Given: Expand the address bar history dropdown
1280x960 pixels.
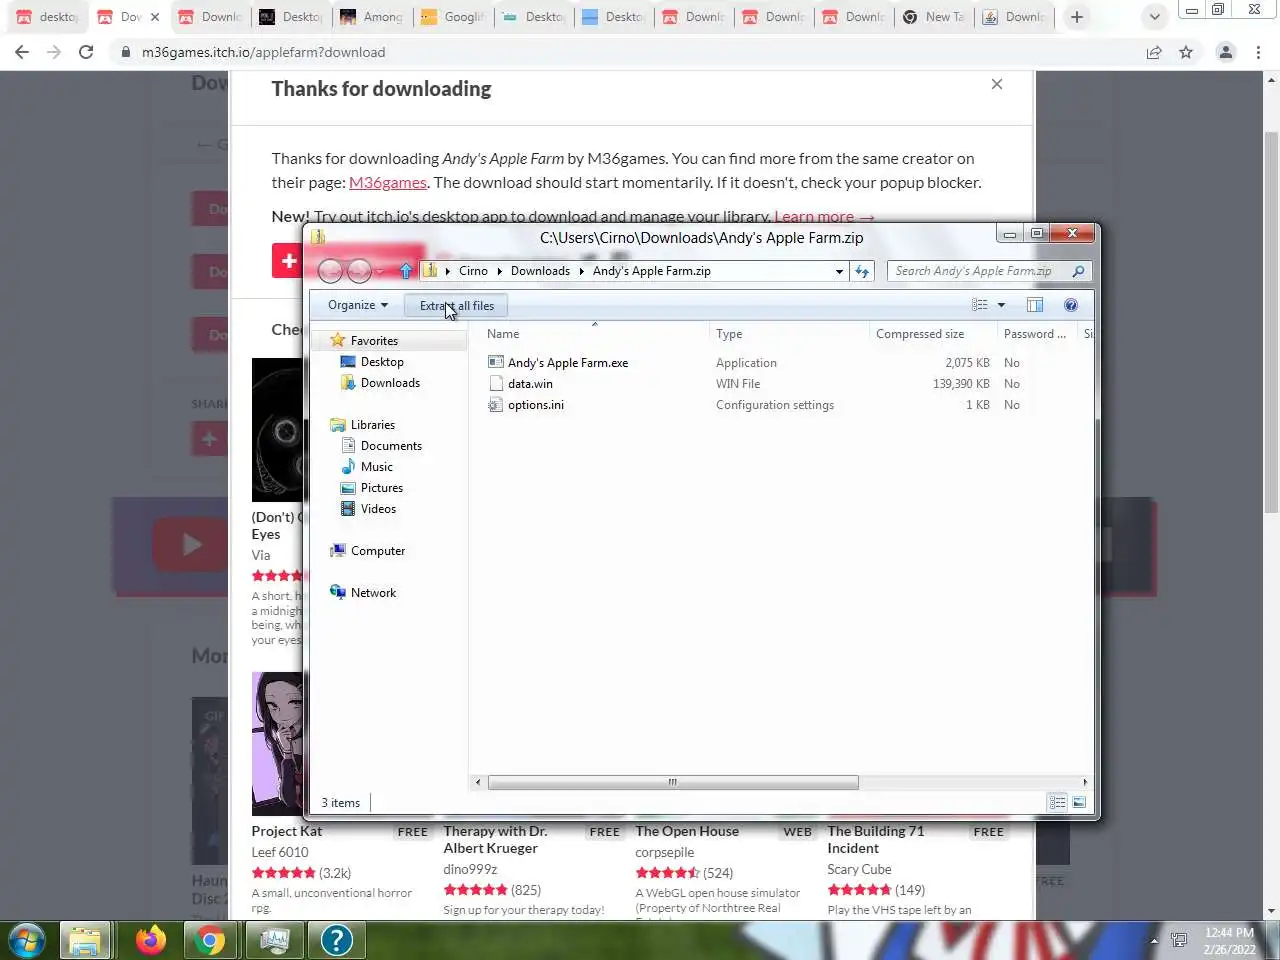Looking at the screenshot, I should [839, 271].
